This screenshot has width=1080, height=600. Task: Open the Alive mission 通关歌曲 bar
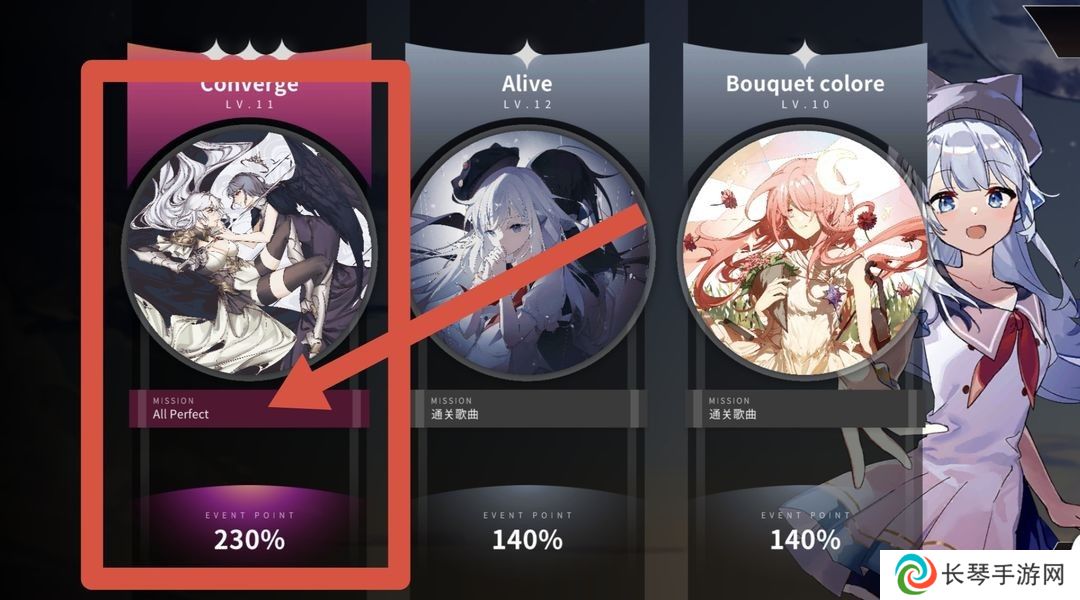pyautogui.click(x=528, y=408)
